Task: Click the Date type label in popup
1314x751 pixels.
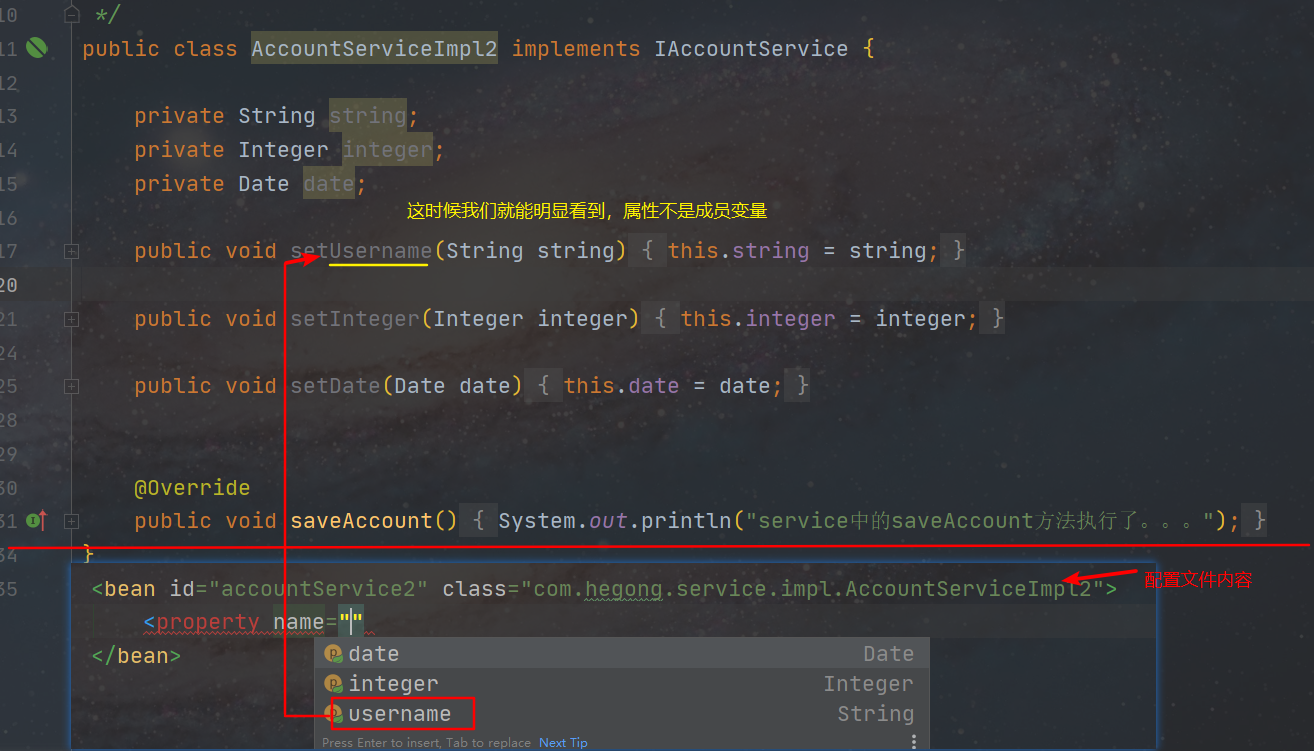Action: coord(889,654)
